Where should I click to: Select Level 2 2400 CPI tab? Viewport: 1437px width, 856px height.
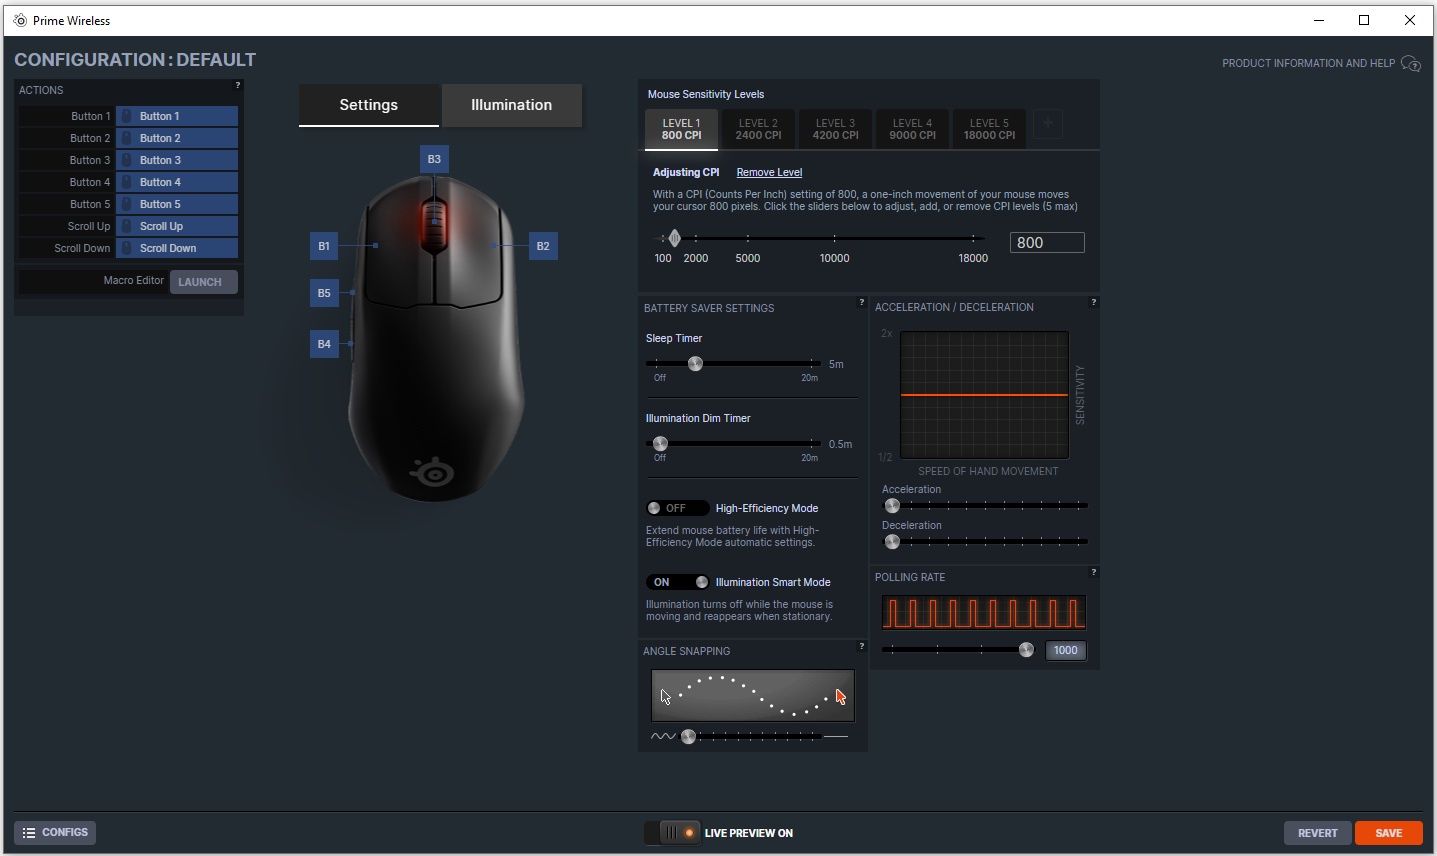(x=758, y=129)
